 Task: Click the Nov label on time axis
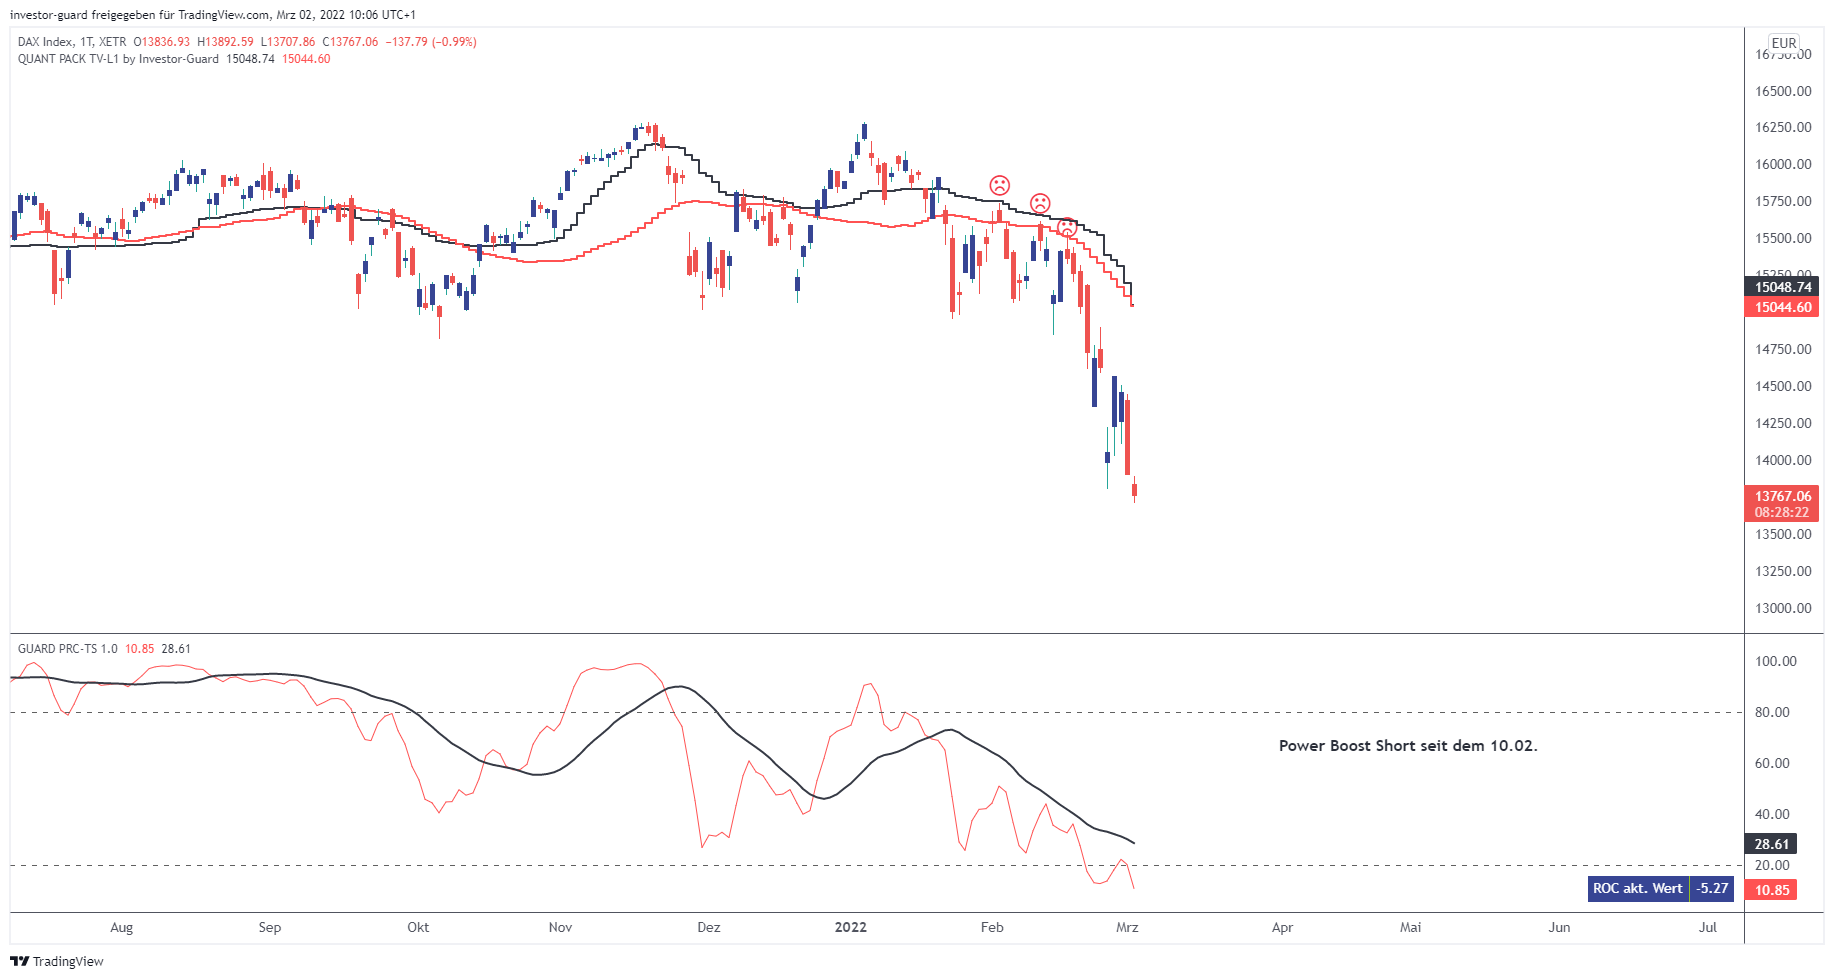pyautogui.click(x=560, y=927)
